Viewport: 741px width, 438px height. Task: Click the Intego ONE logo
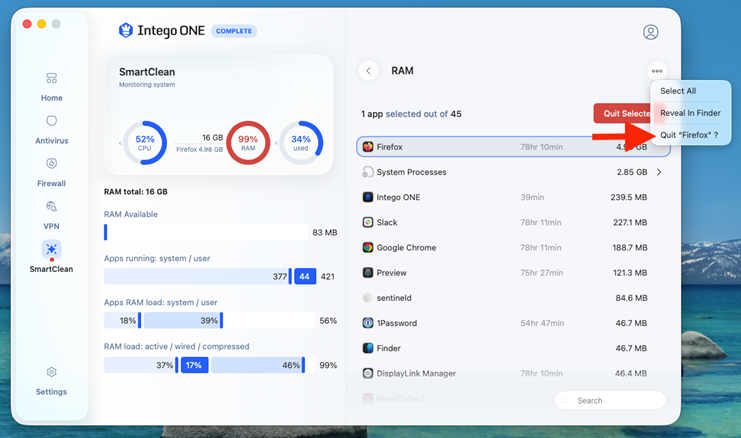[125, 30]
